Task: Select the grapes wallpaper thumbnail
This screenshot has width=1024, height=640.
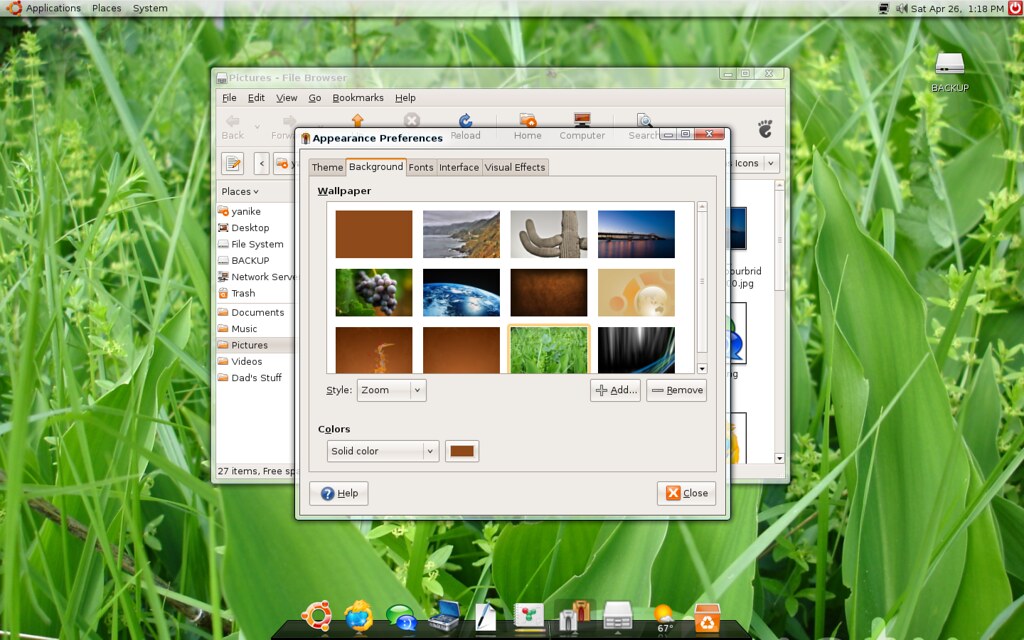Action: pyautogui.click(x=374, y=293)
